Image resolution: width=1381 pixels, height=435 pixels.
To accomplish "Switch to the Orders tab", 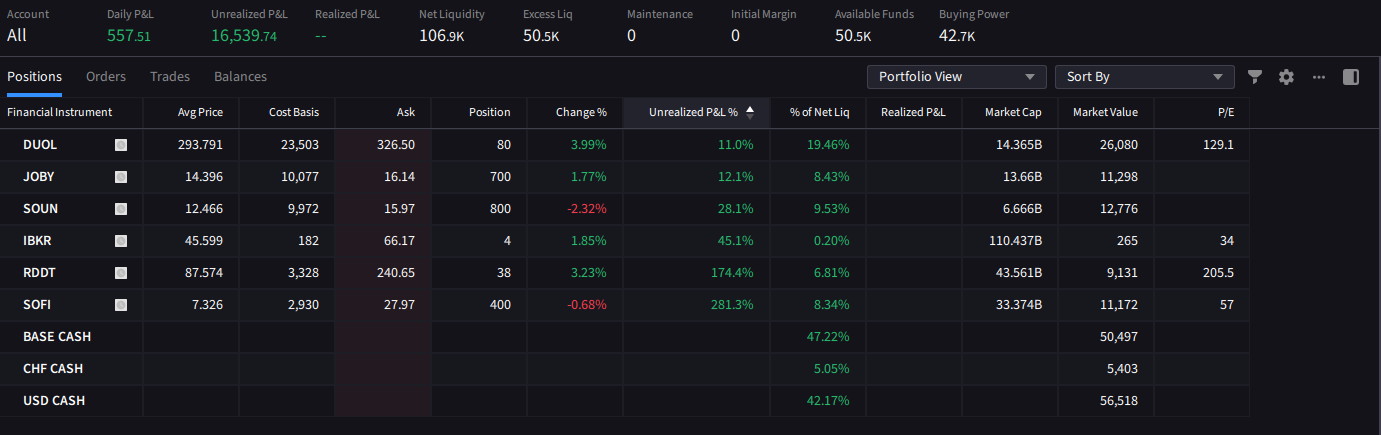I will pos(106,77).
